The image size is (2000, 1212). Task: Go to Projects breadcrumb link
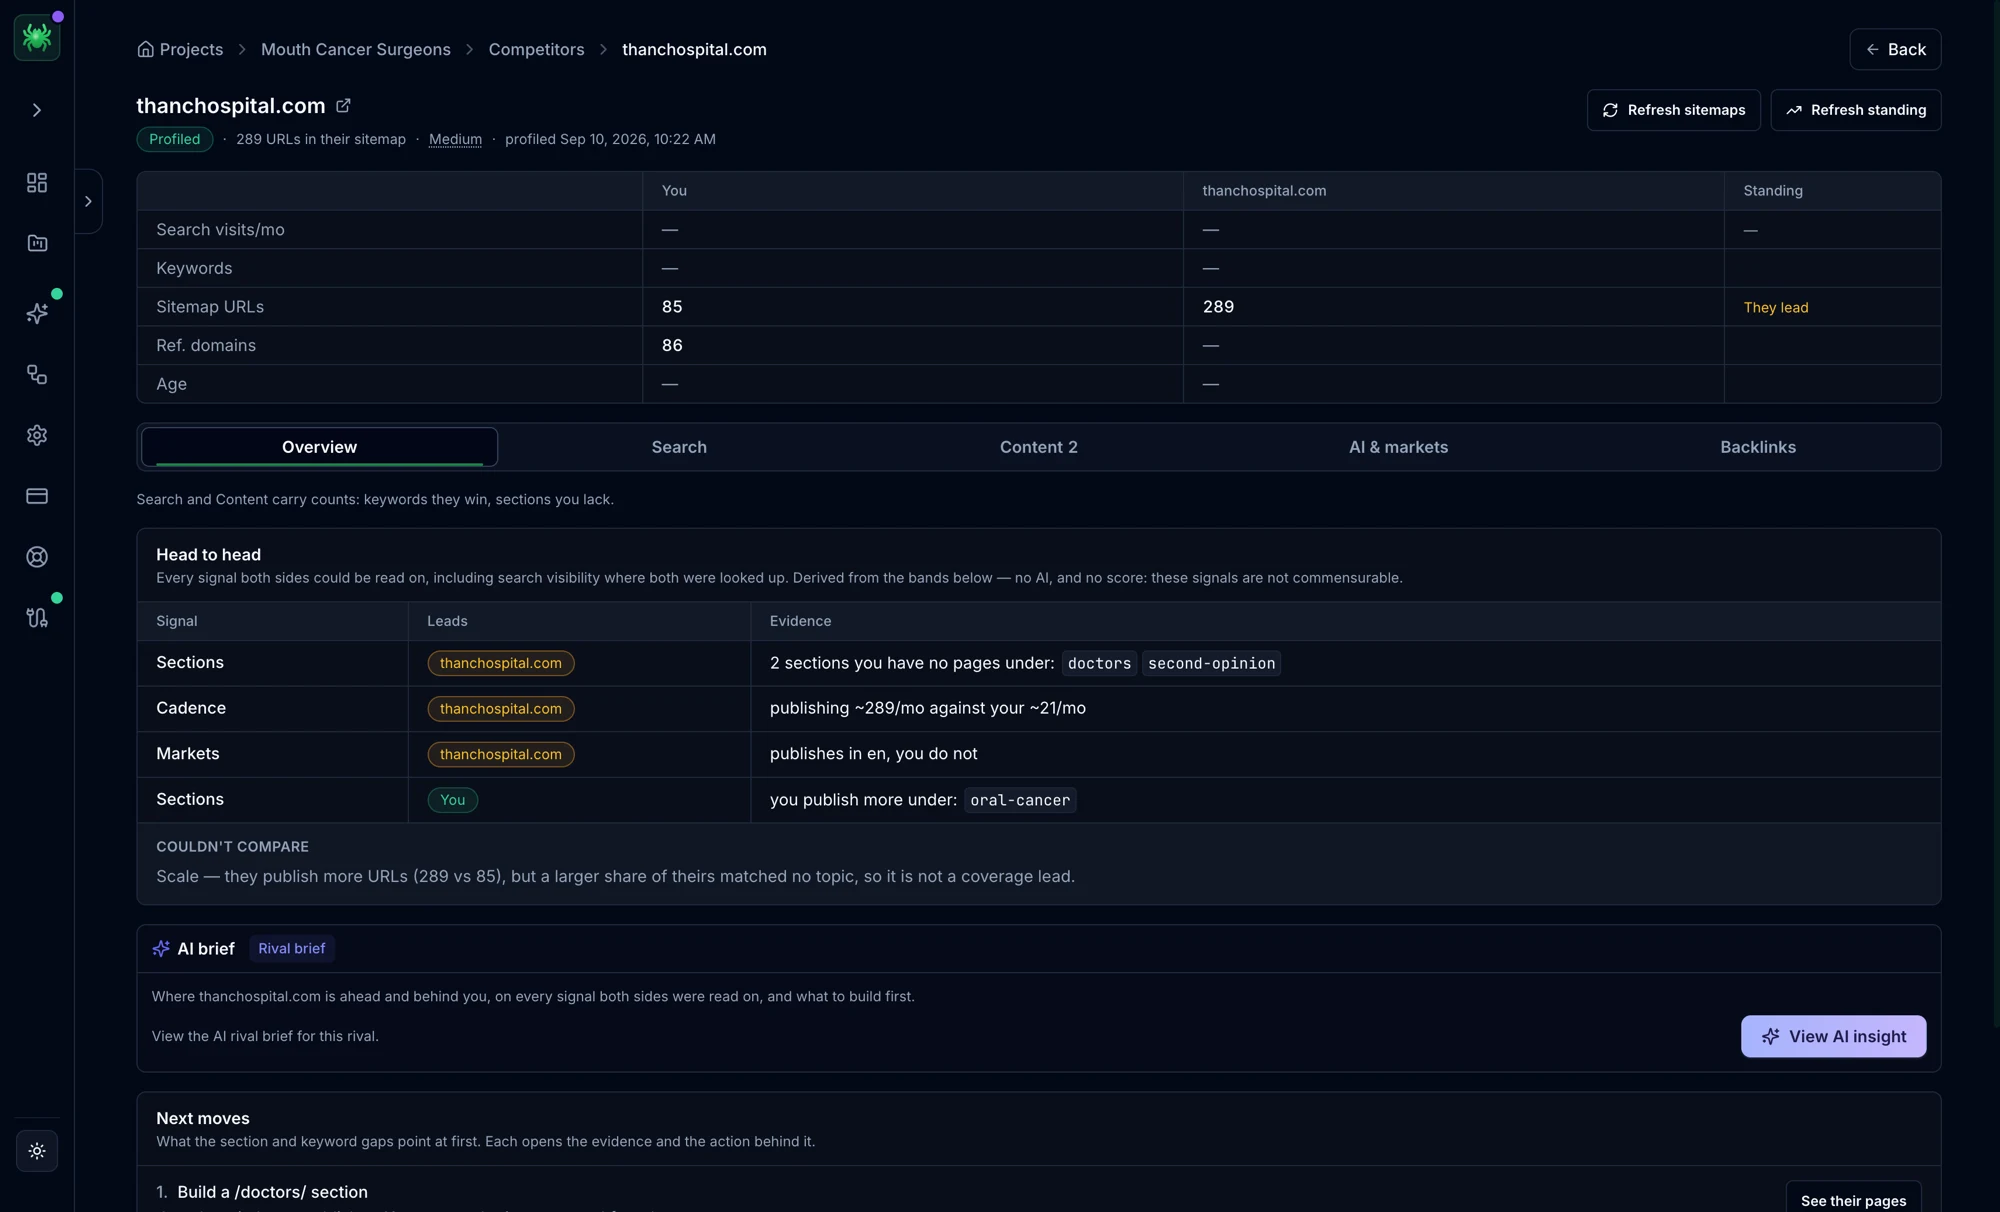(x=191, y=49)
